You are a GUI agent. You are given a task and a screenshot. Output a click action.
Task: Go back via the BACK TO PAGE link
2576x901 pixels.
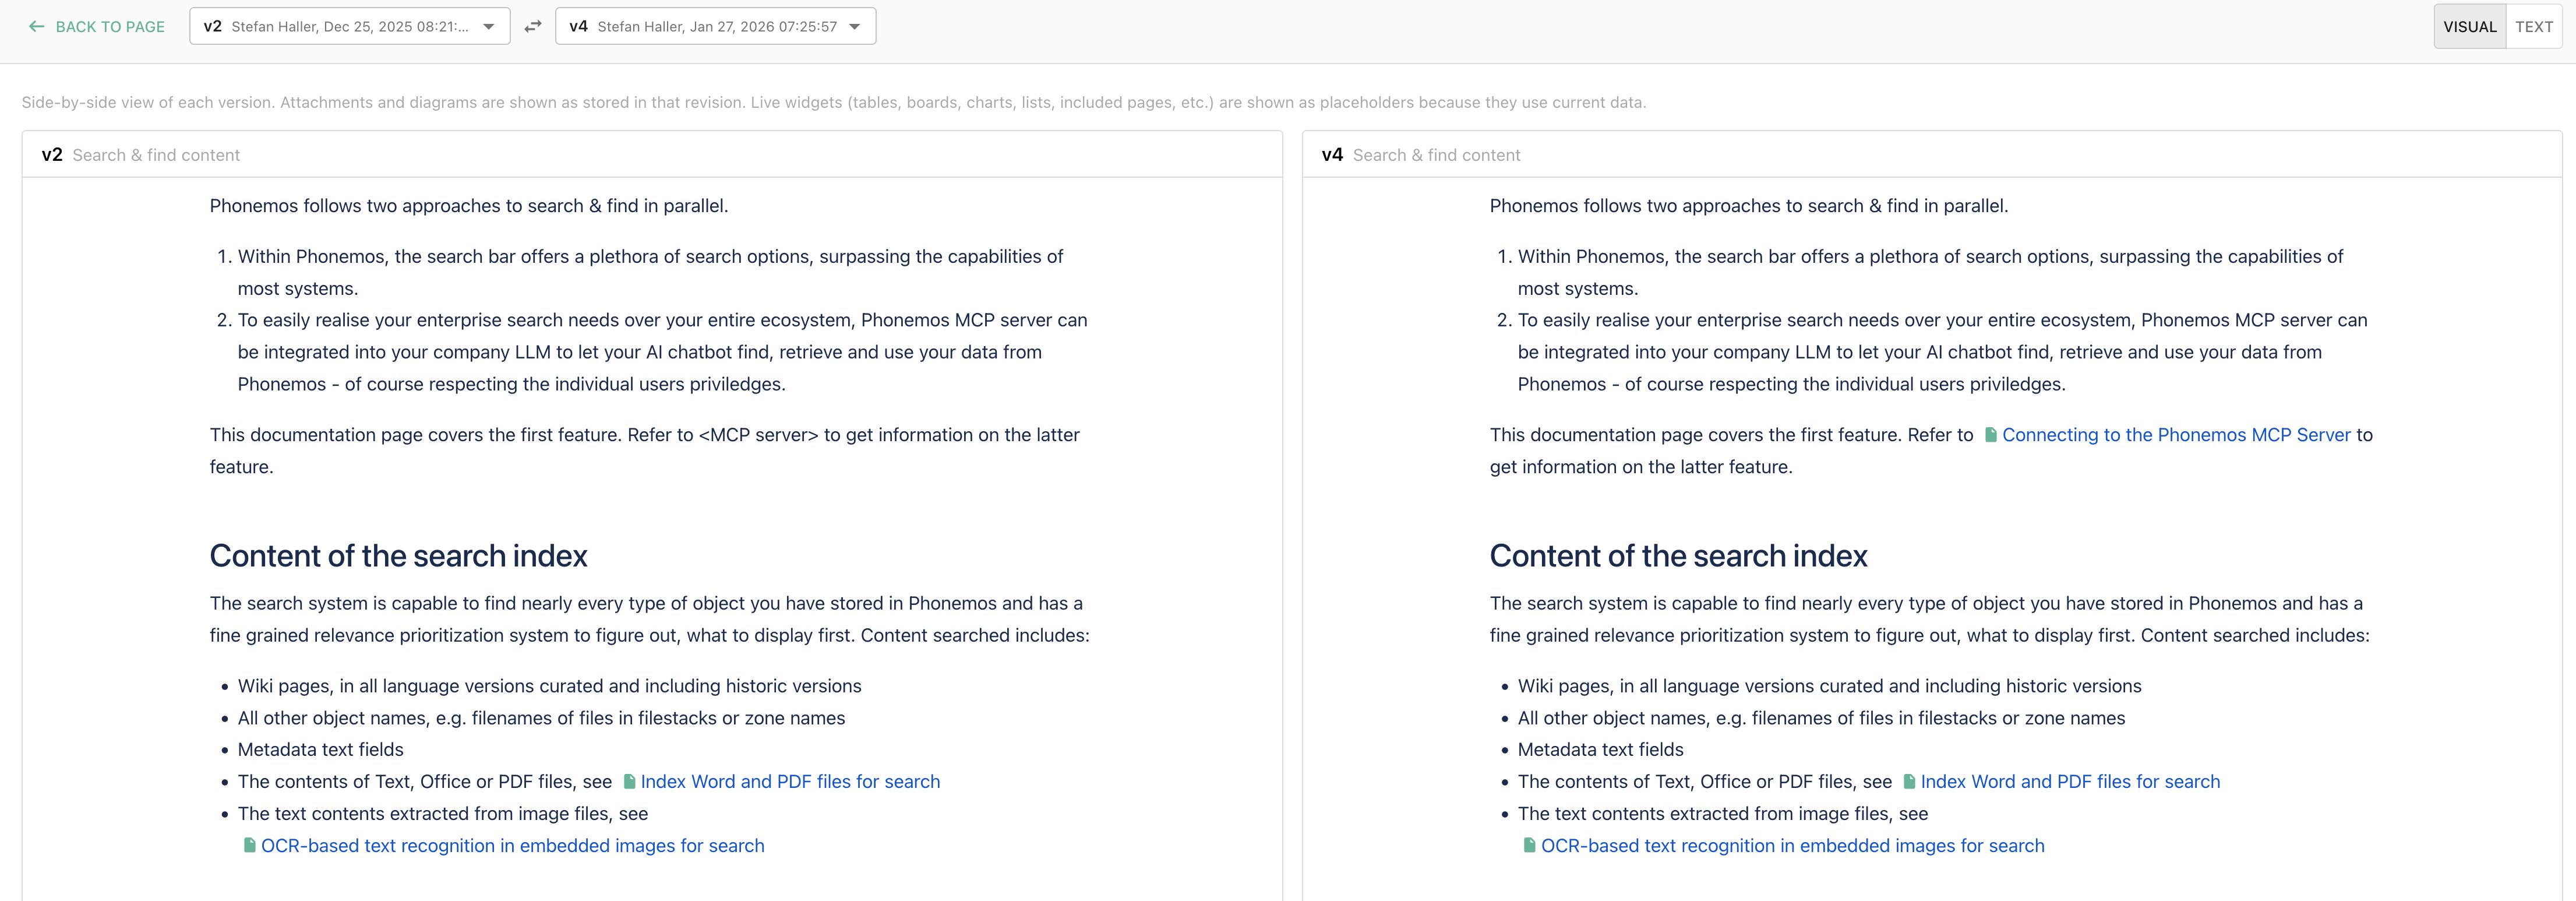pyautogui.click(x=96, y=27)
